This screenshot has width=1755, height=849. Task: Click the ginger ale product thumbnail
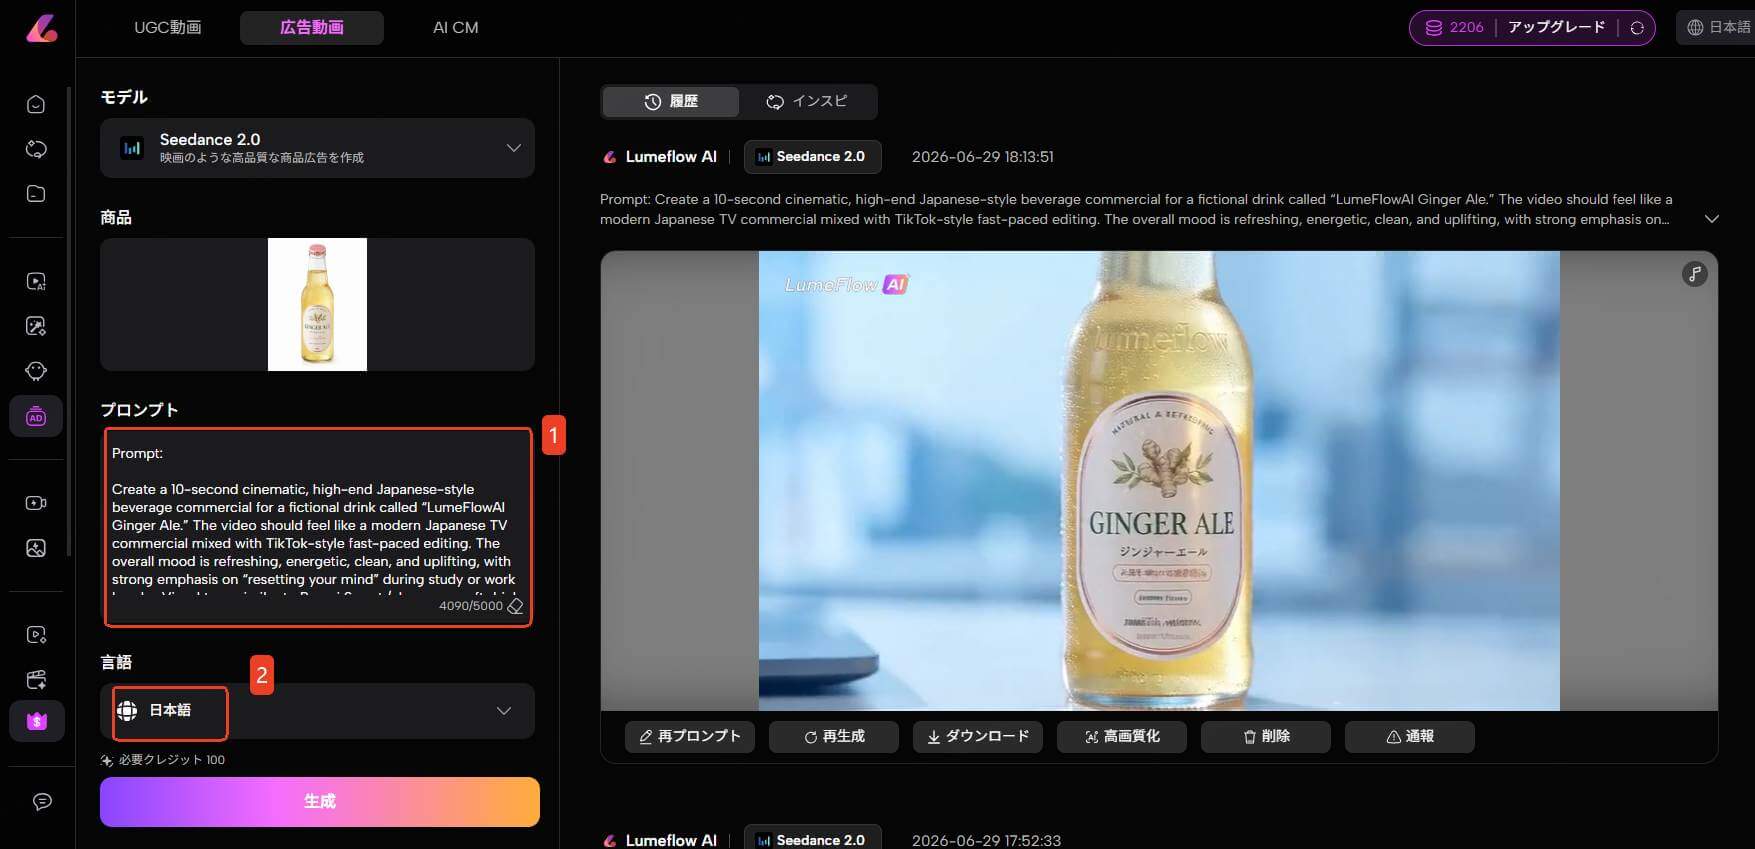coord(317,304)
